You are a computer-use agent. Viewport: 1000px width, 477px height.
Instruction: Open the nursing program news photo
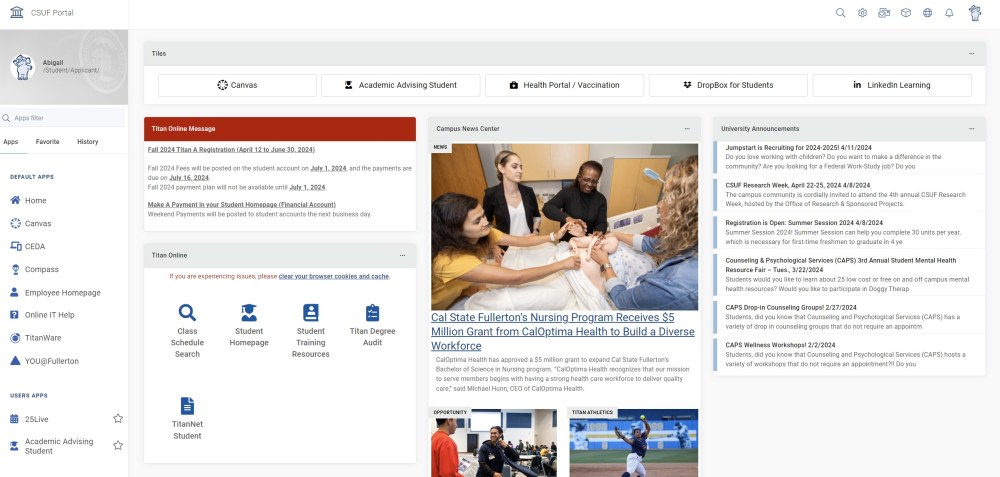(564, 226)
